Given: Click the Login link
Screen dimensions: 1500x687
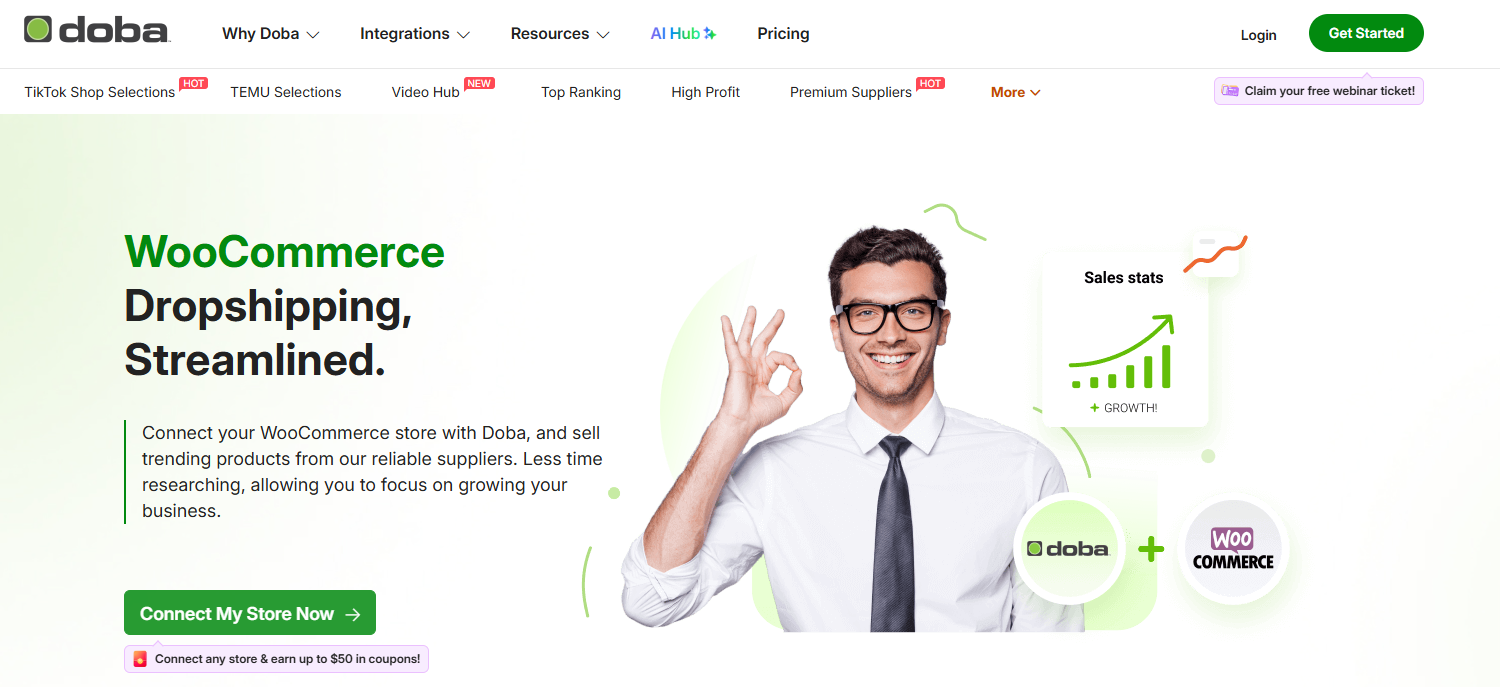Looking at the screenshot, I should (x=1258, y=34).
